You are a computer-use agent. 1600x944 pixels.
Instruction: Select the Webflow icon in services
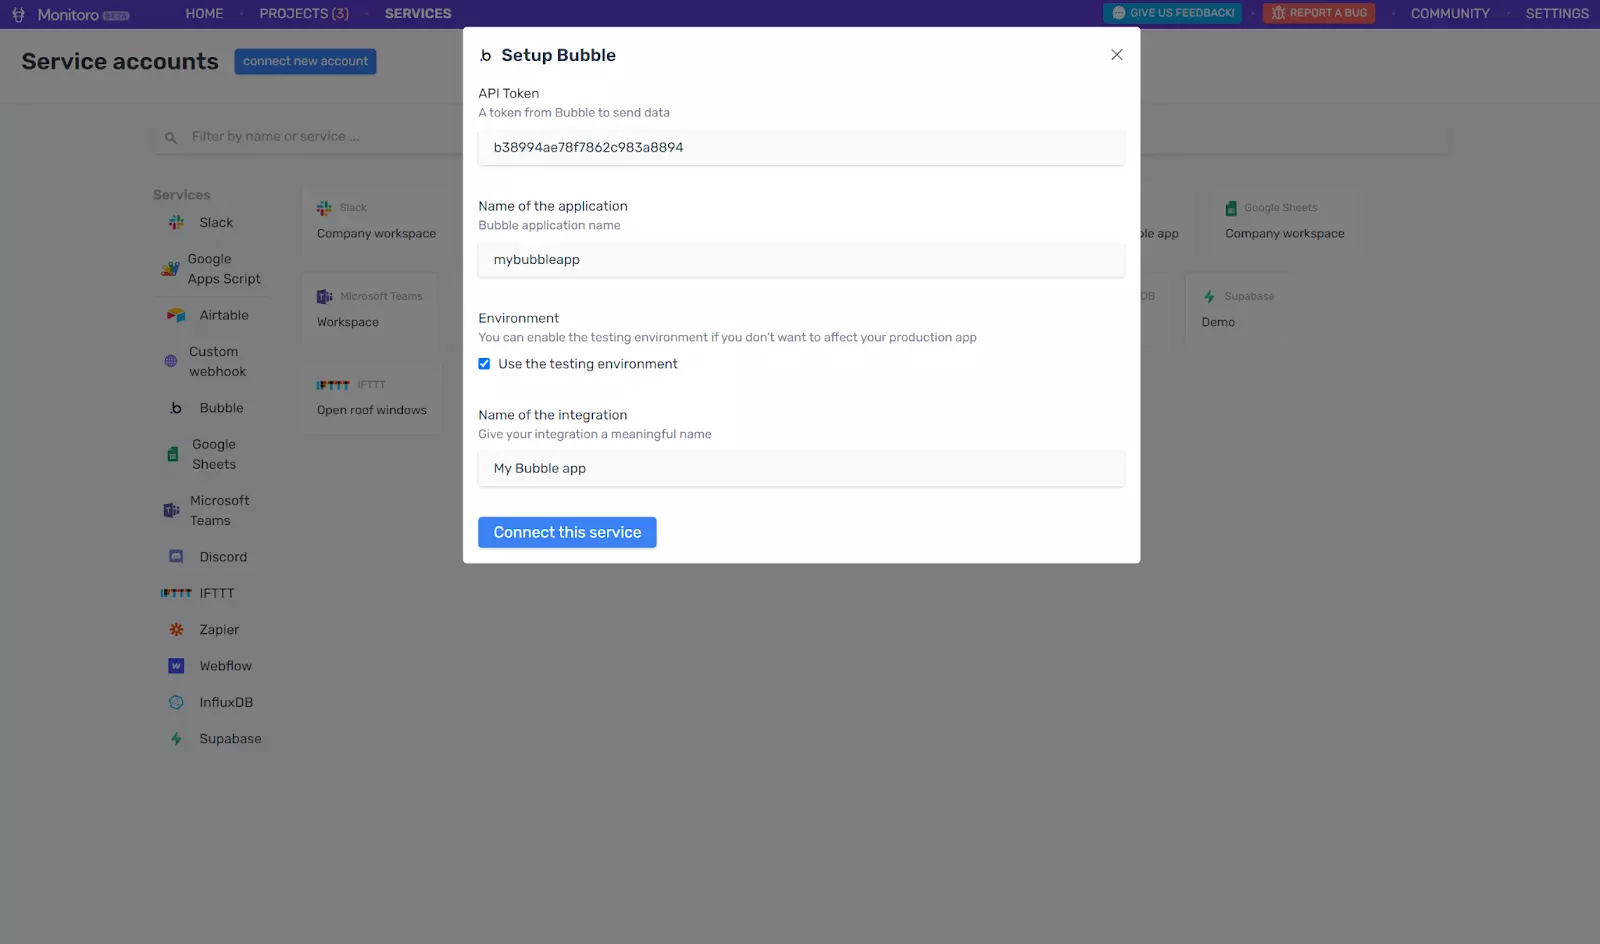tap(176, 666)
